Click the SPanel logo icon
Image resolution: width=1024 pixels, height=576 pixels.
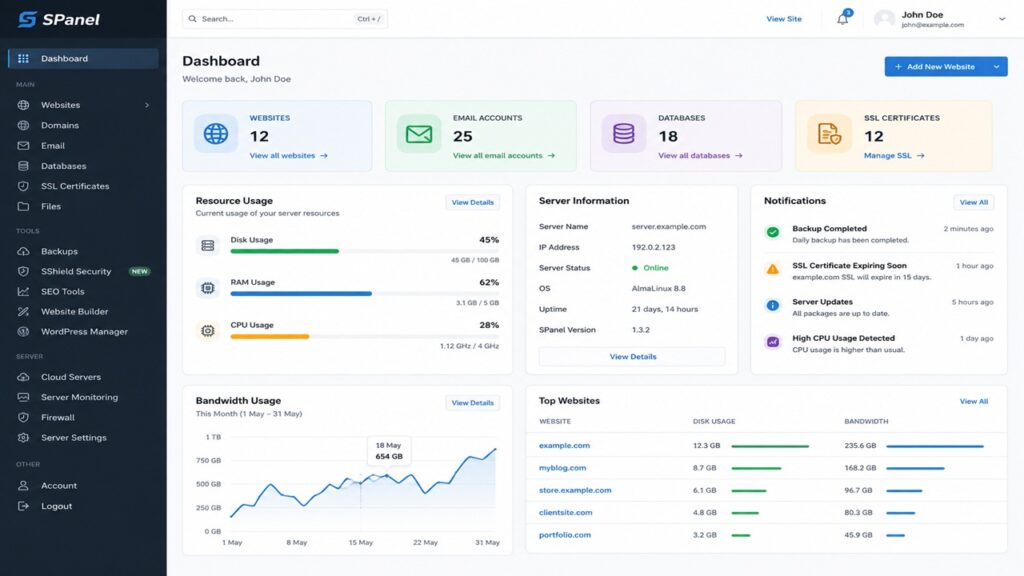tap(27, 19)
